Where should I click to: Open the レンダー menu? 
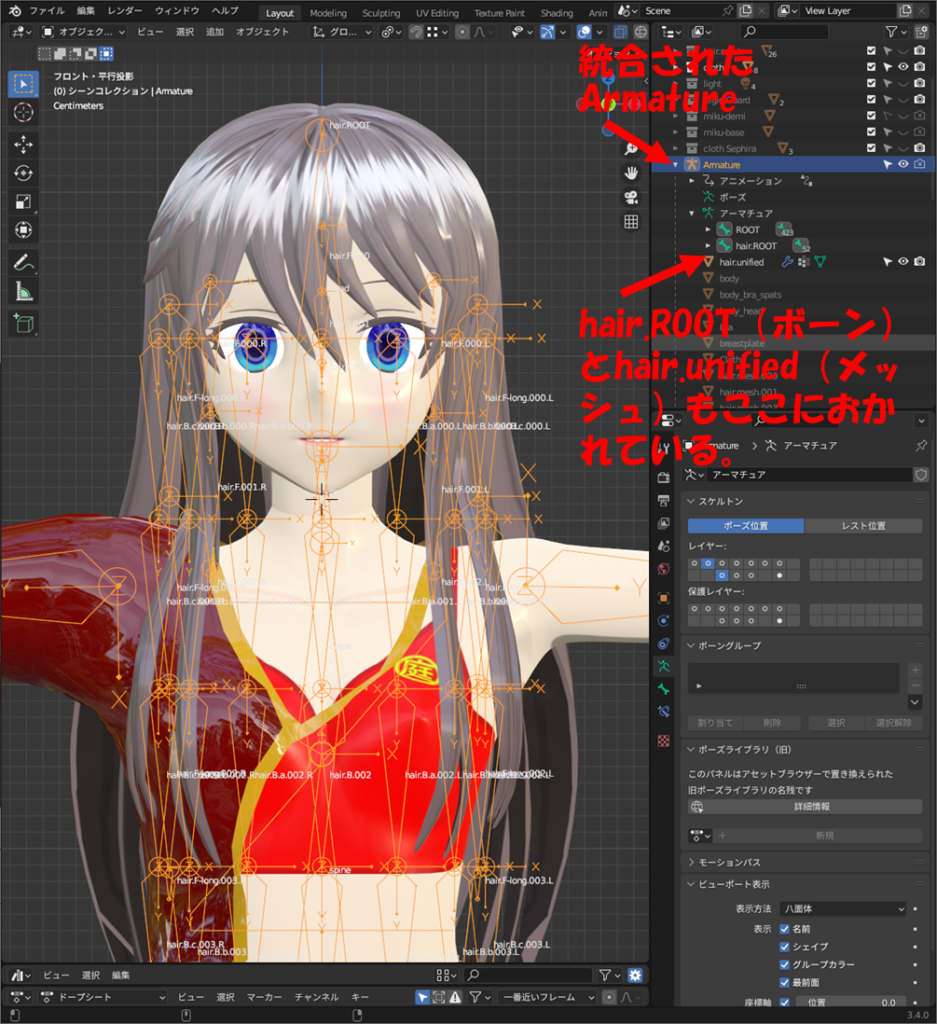tap(125, 10)
